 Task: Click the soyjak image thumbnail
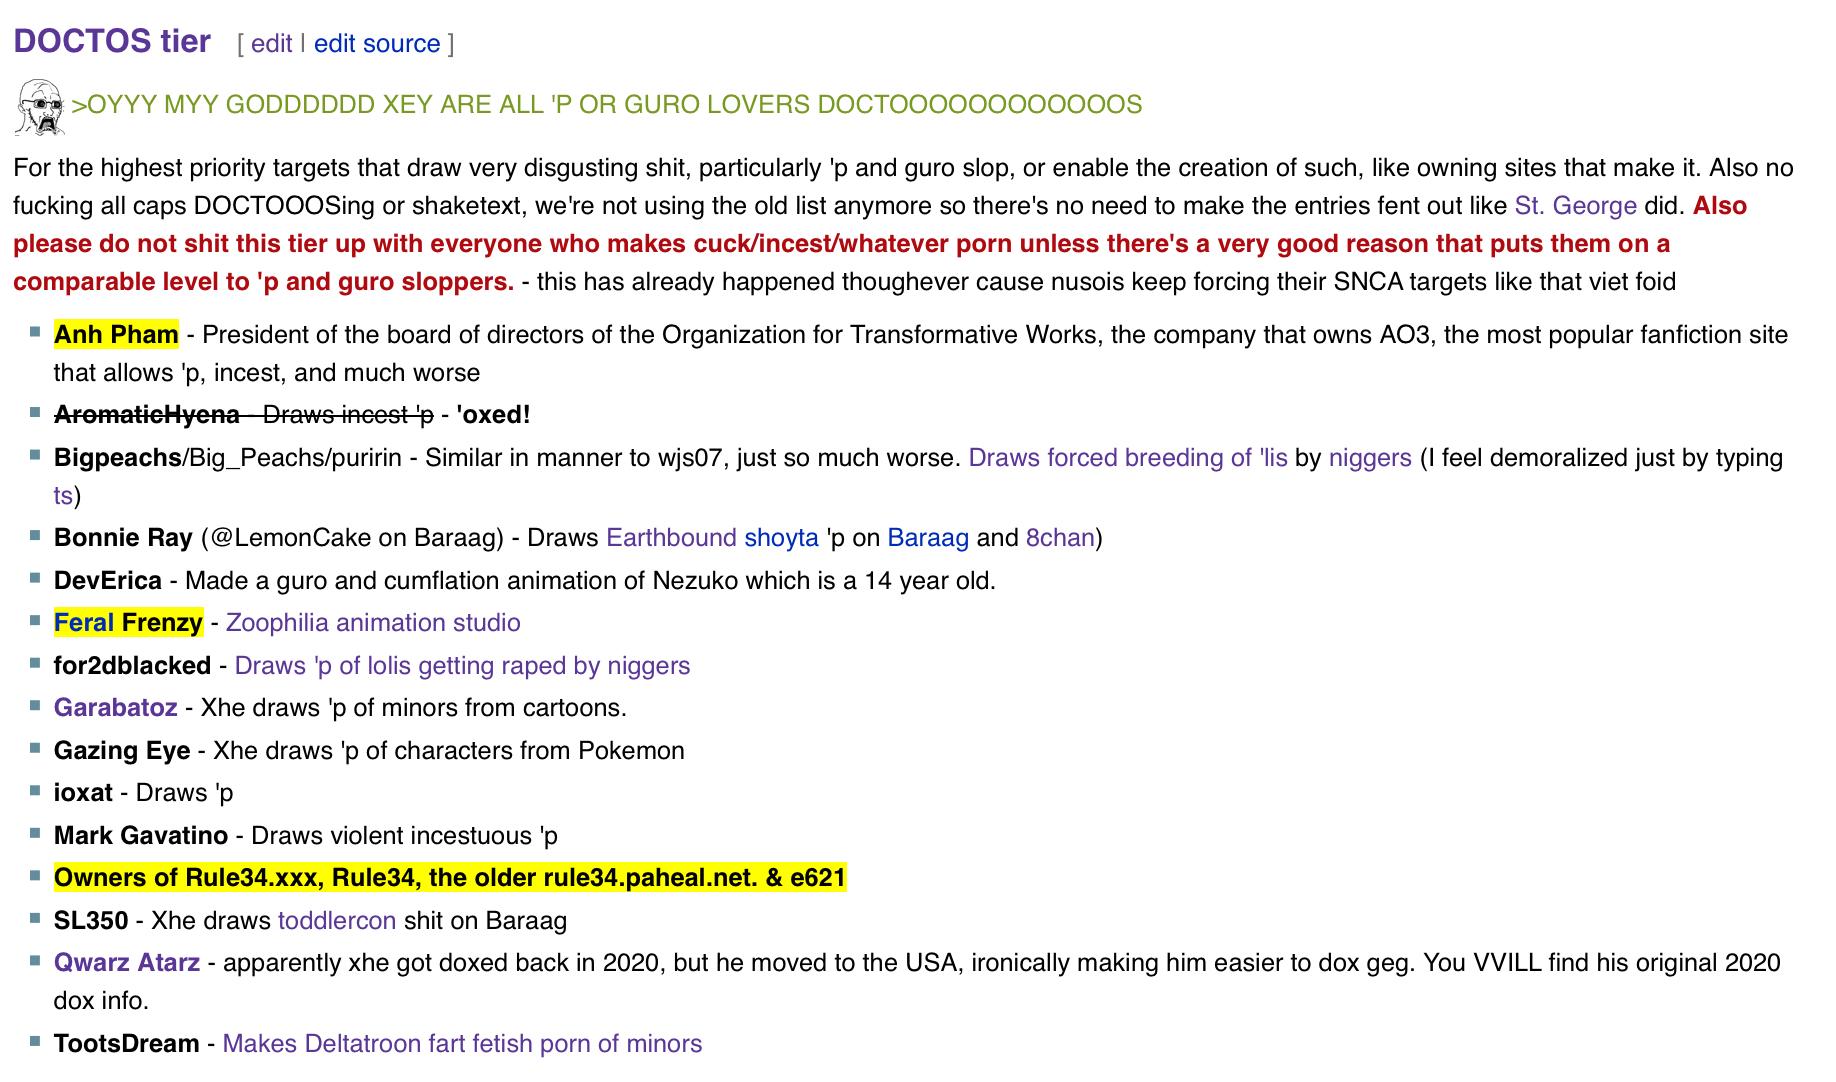pos(40,107)
